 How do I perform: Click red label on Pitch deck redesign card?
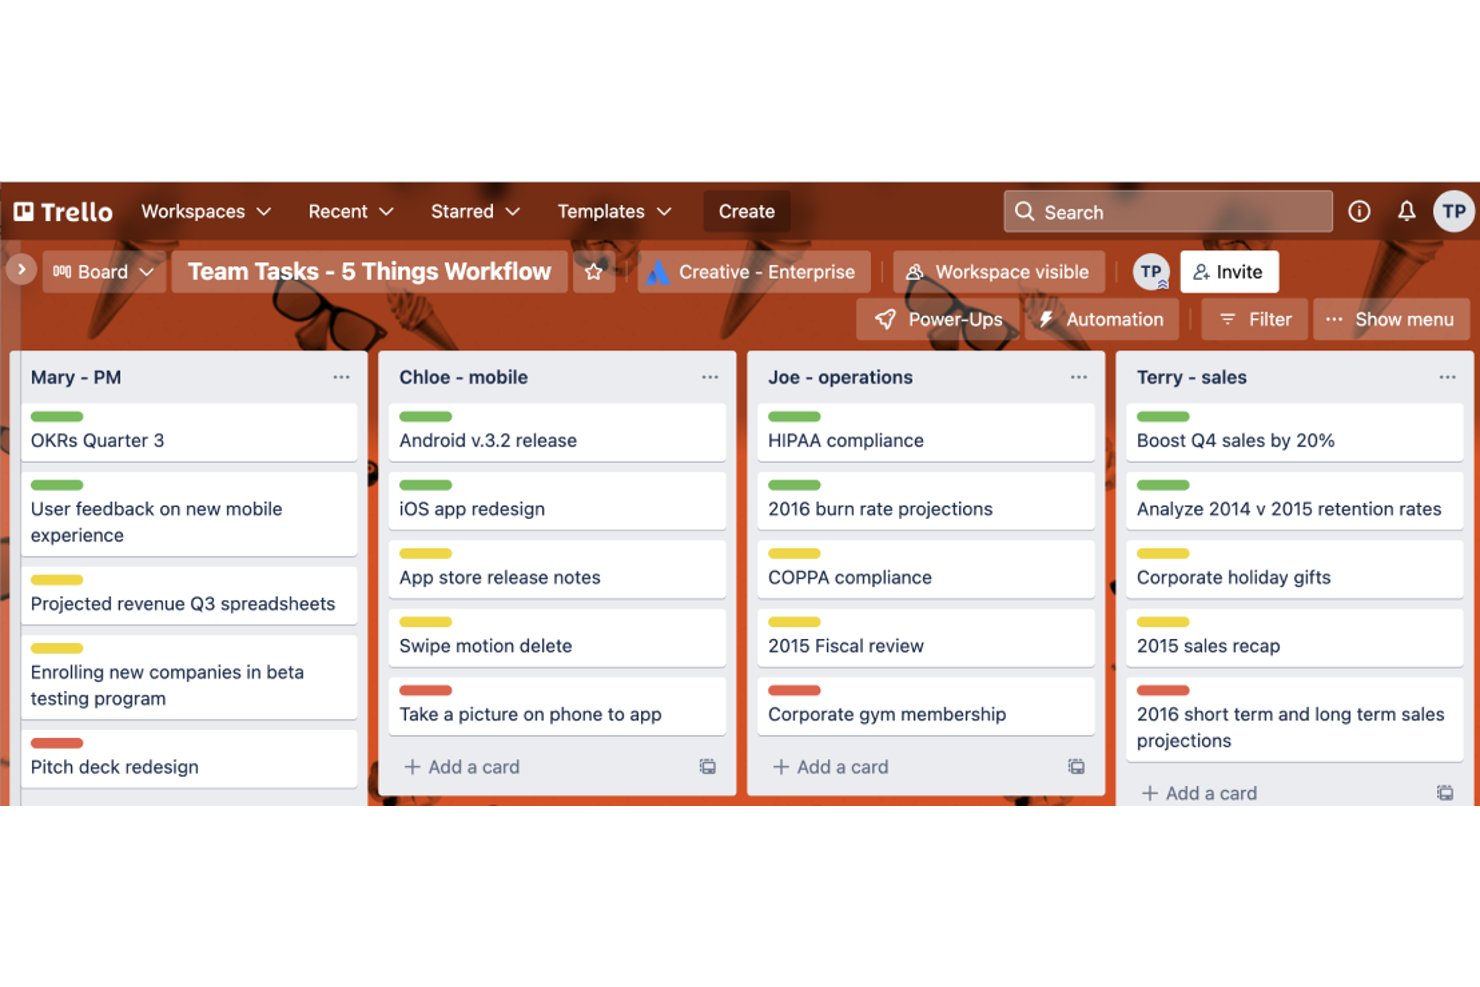(57, 743)
